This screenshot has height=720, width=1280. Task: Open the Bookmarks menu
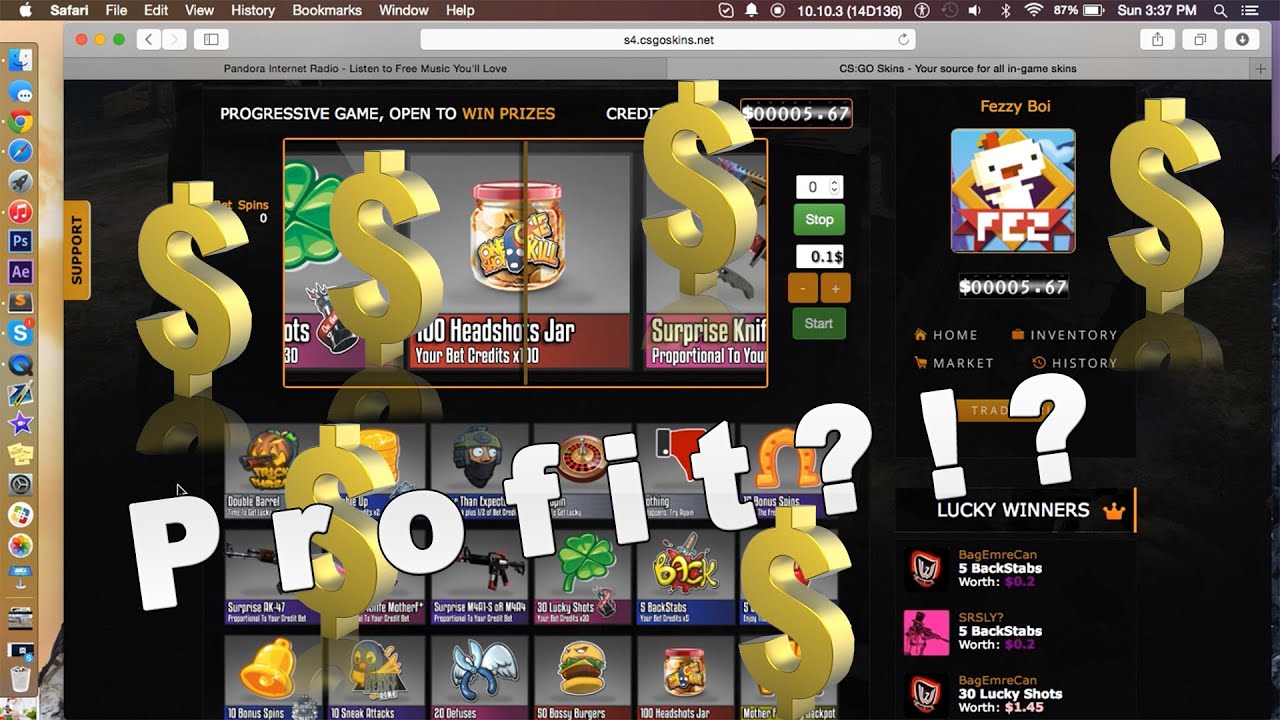[327, 10]
